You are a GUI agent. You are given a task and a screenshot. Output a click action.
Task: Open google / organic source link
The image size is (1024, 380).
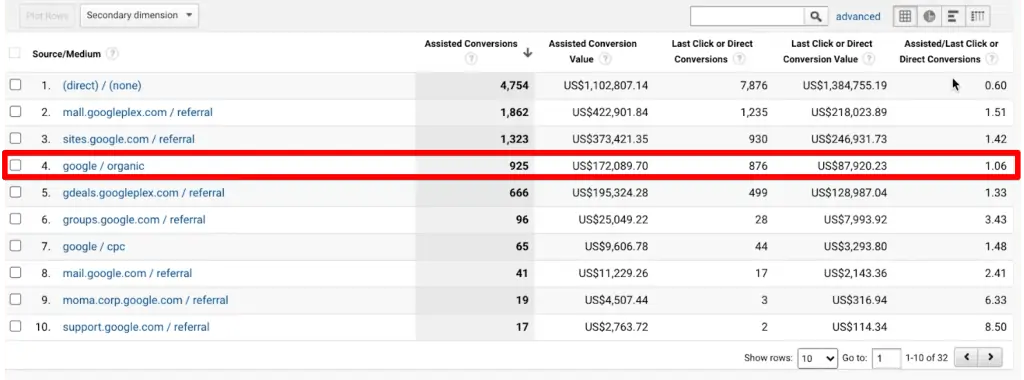coord(103,166)
